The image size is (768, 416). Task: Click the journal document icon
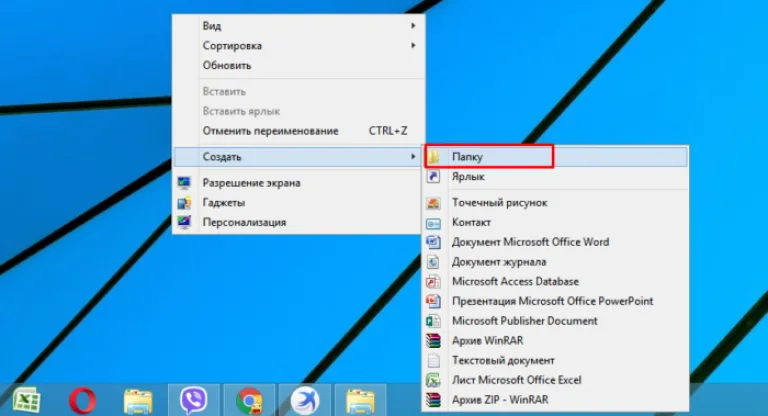click(x=433, y=262)
